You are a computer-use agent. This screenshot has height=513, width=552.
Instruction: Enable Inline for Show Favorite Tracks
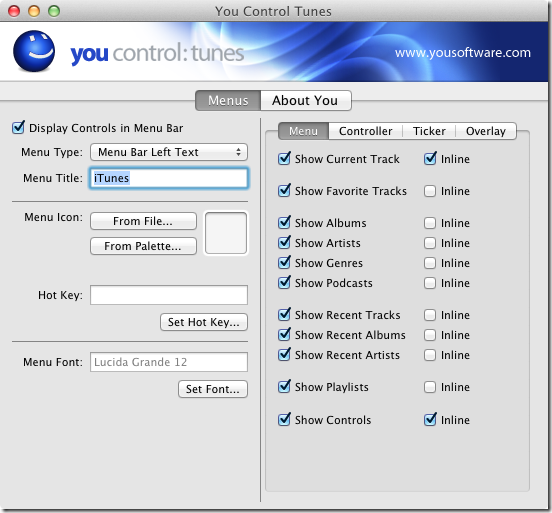point(430,191)
